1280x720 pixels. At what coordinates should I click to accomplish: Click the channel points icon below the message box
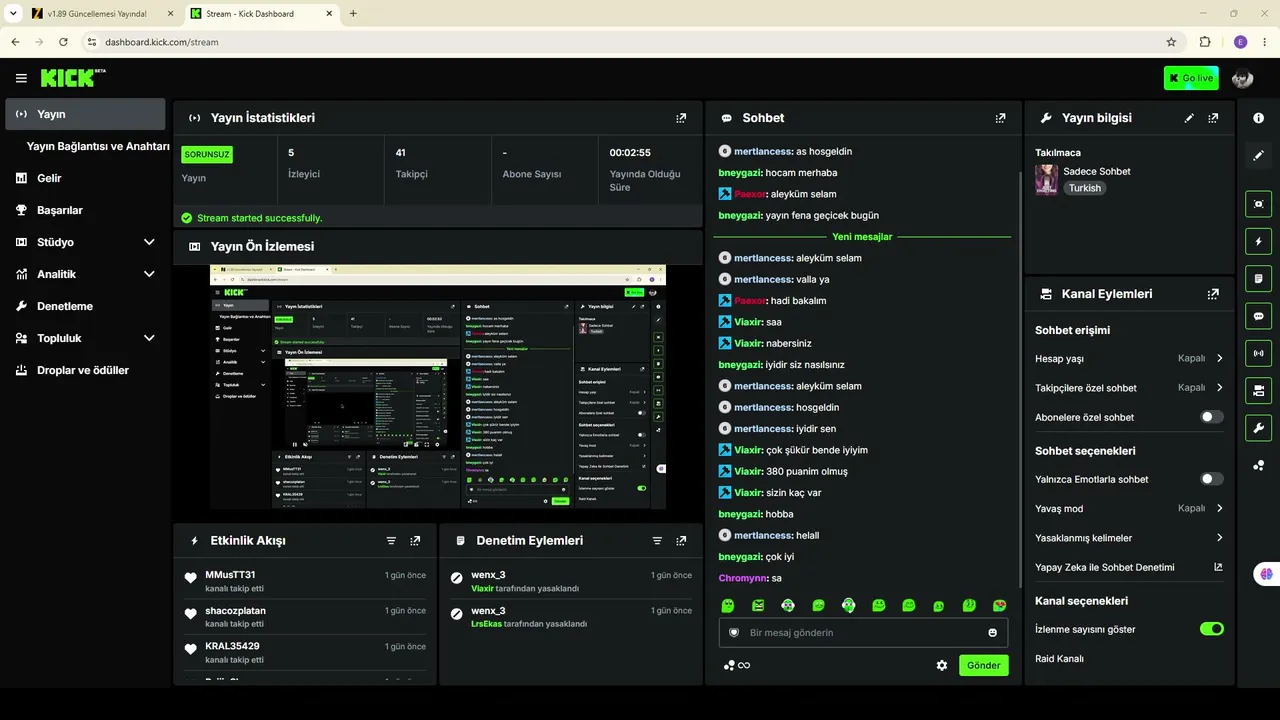tap(729, 665)
